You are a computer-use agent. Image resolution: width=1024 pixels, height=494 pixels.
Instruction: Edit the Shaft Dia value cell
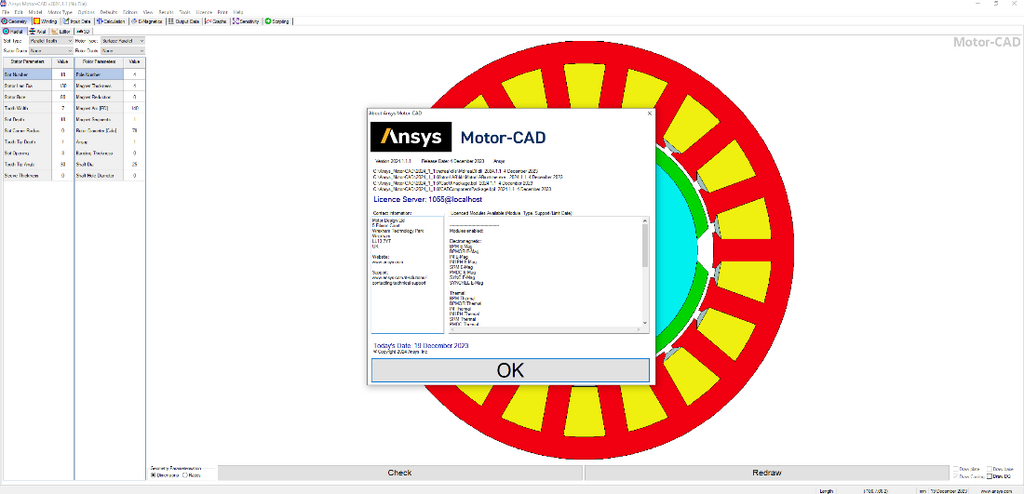134,164
